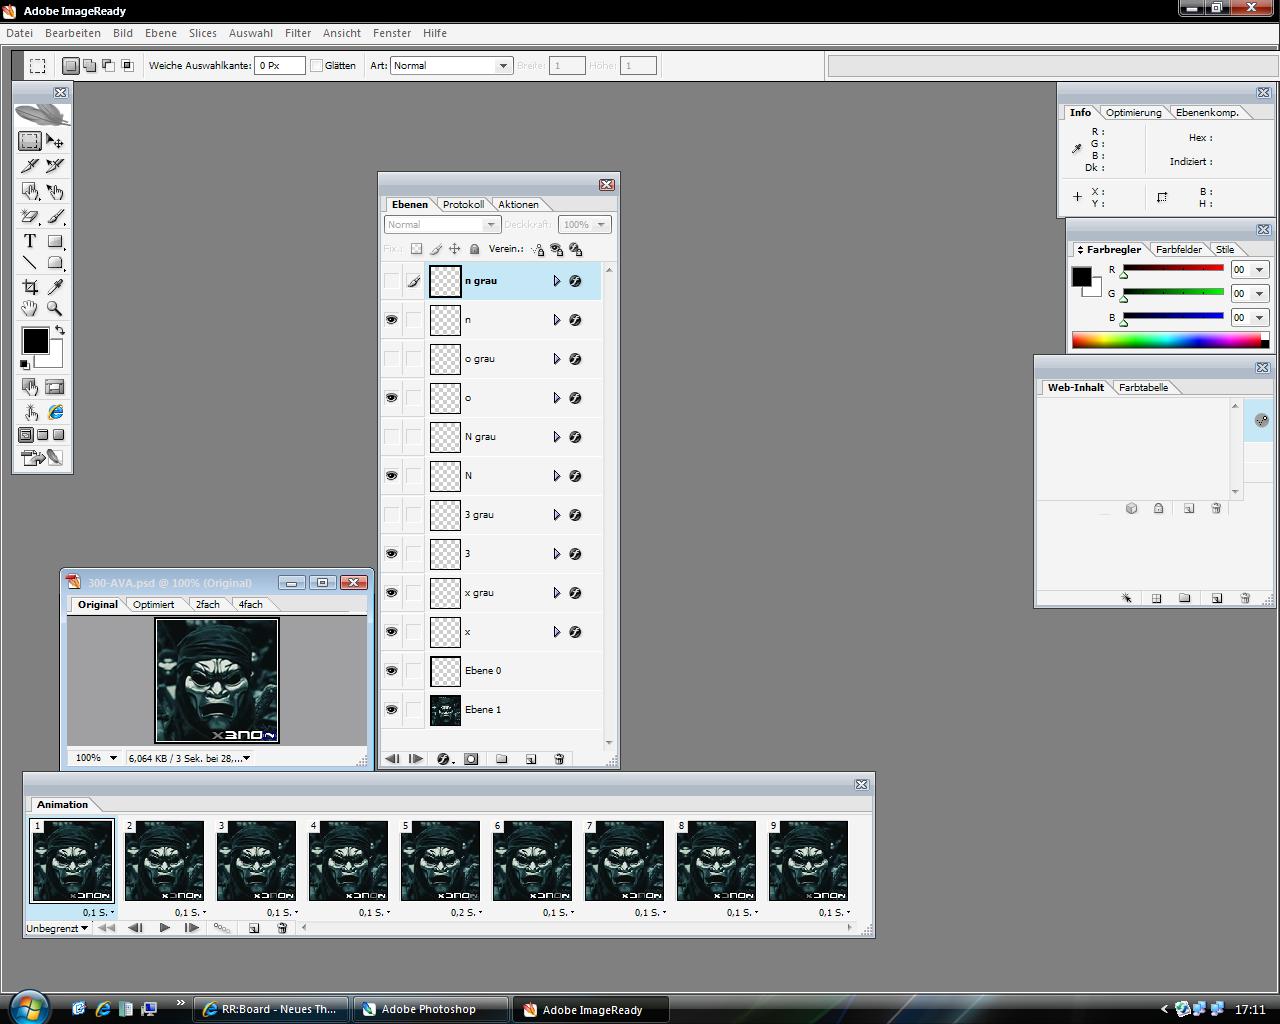Choose the Hand tool

pos(30,309)
